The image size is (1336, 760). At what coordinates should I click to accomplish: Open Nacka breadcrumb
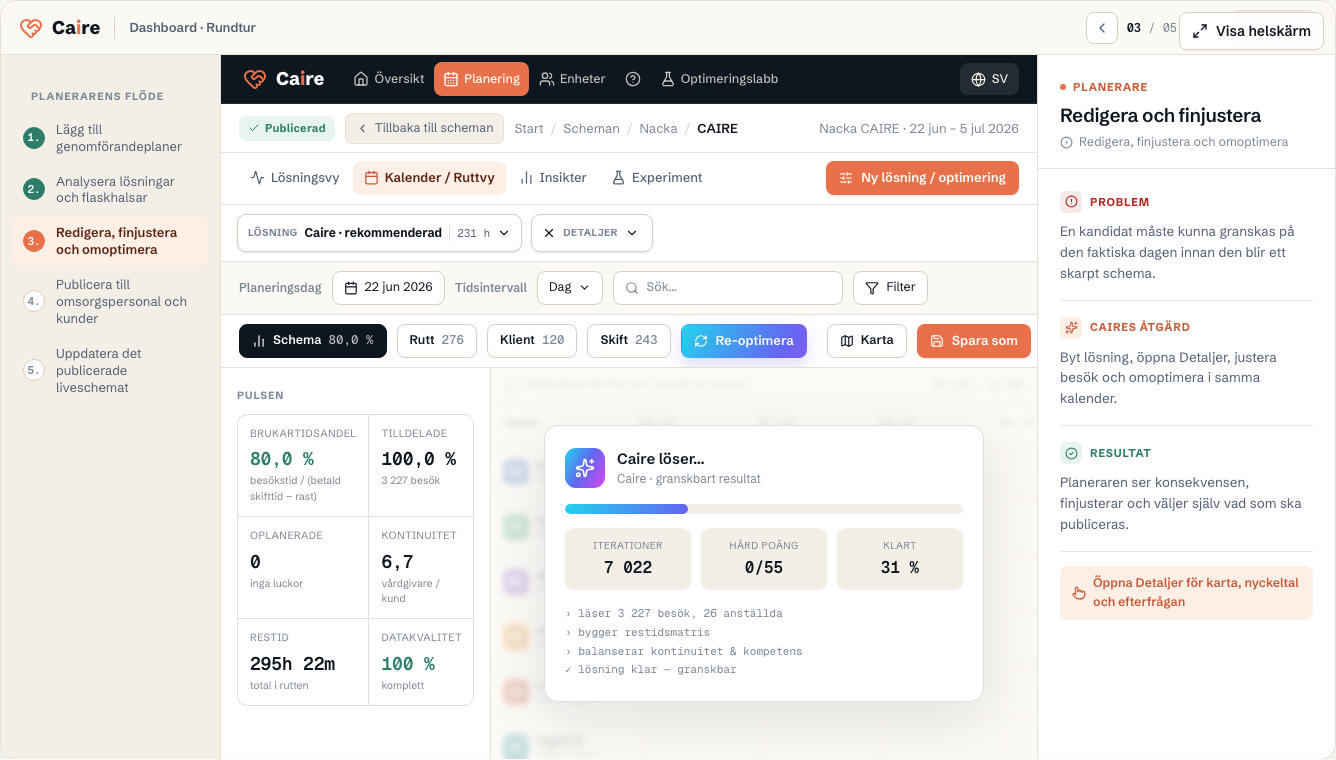click(658, 129)
